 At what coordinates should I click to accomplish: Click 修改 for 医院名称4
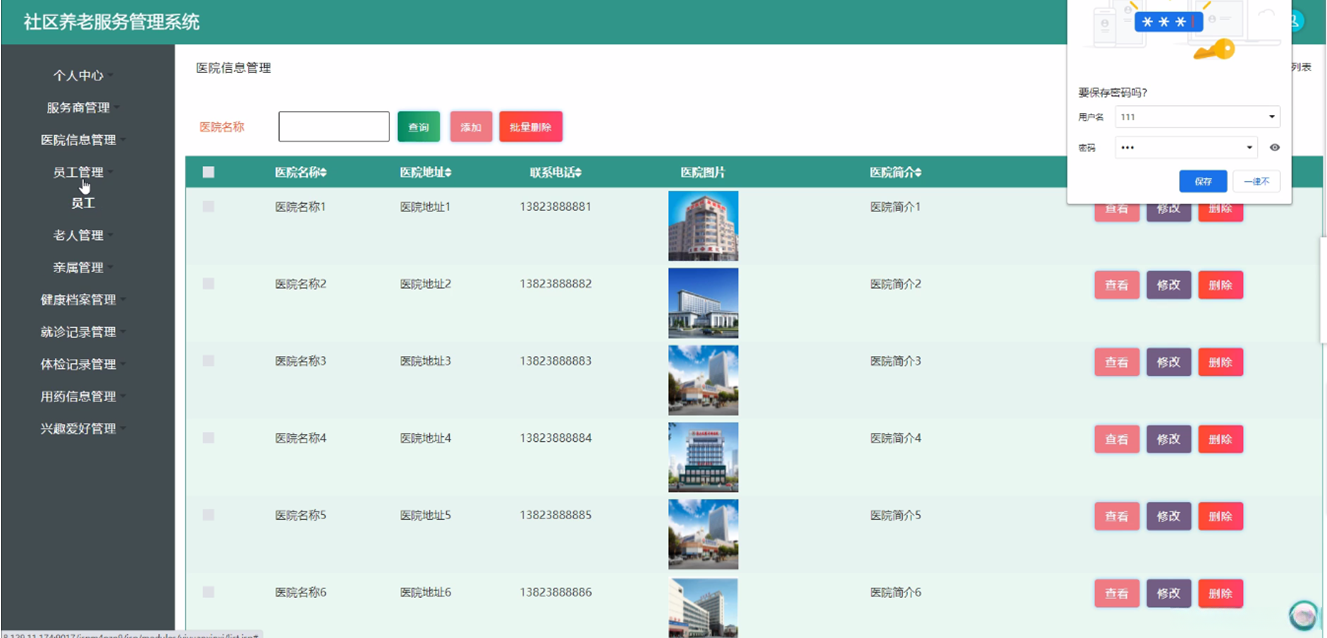pyautogui.click(x=1168, y=439)
